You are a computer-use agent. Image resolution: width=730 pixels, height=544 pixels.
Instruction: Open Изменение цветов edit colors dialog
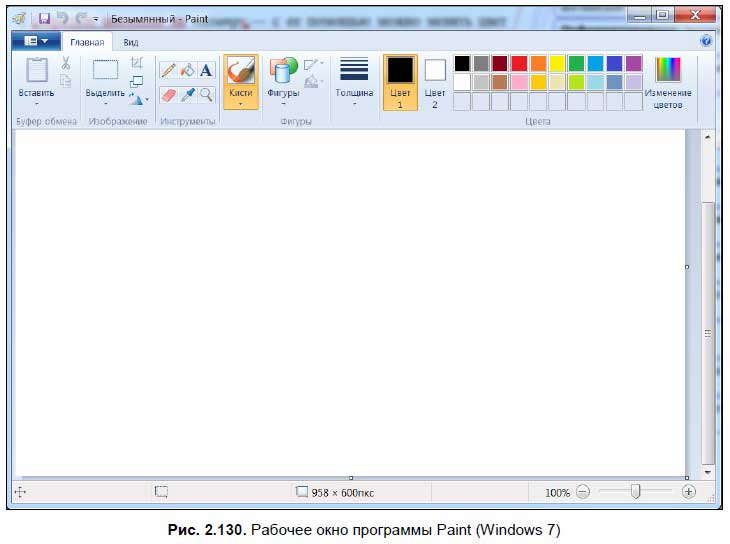[667, 81]
